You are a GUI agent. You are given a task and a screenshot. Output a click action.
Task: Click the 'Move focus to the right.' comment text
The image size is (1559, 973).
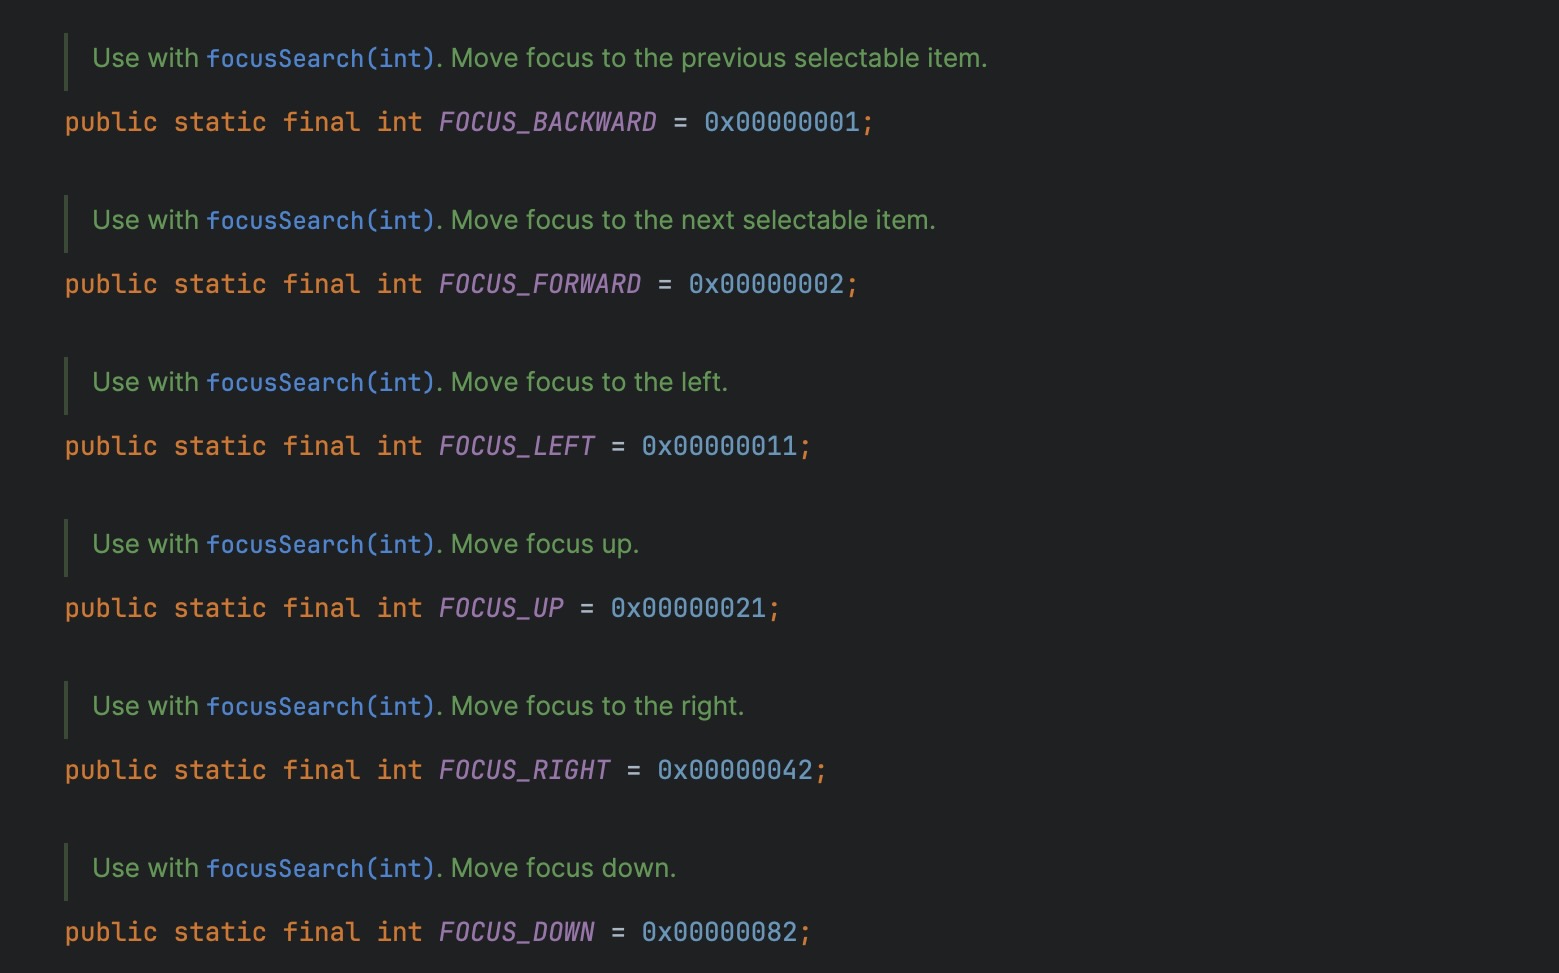click(x=597, y=706)
